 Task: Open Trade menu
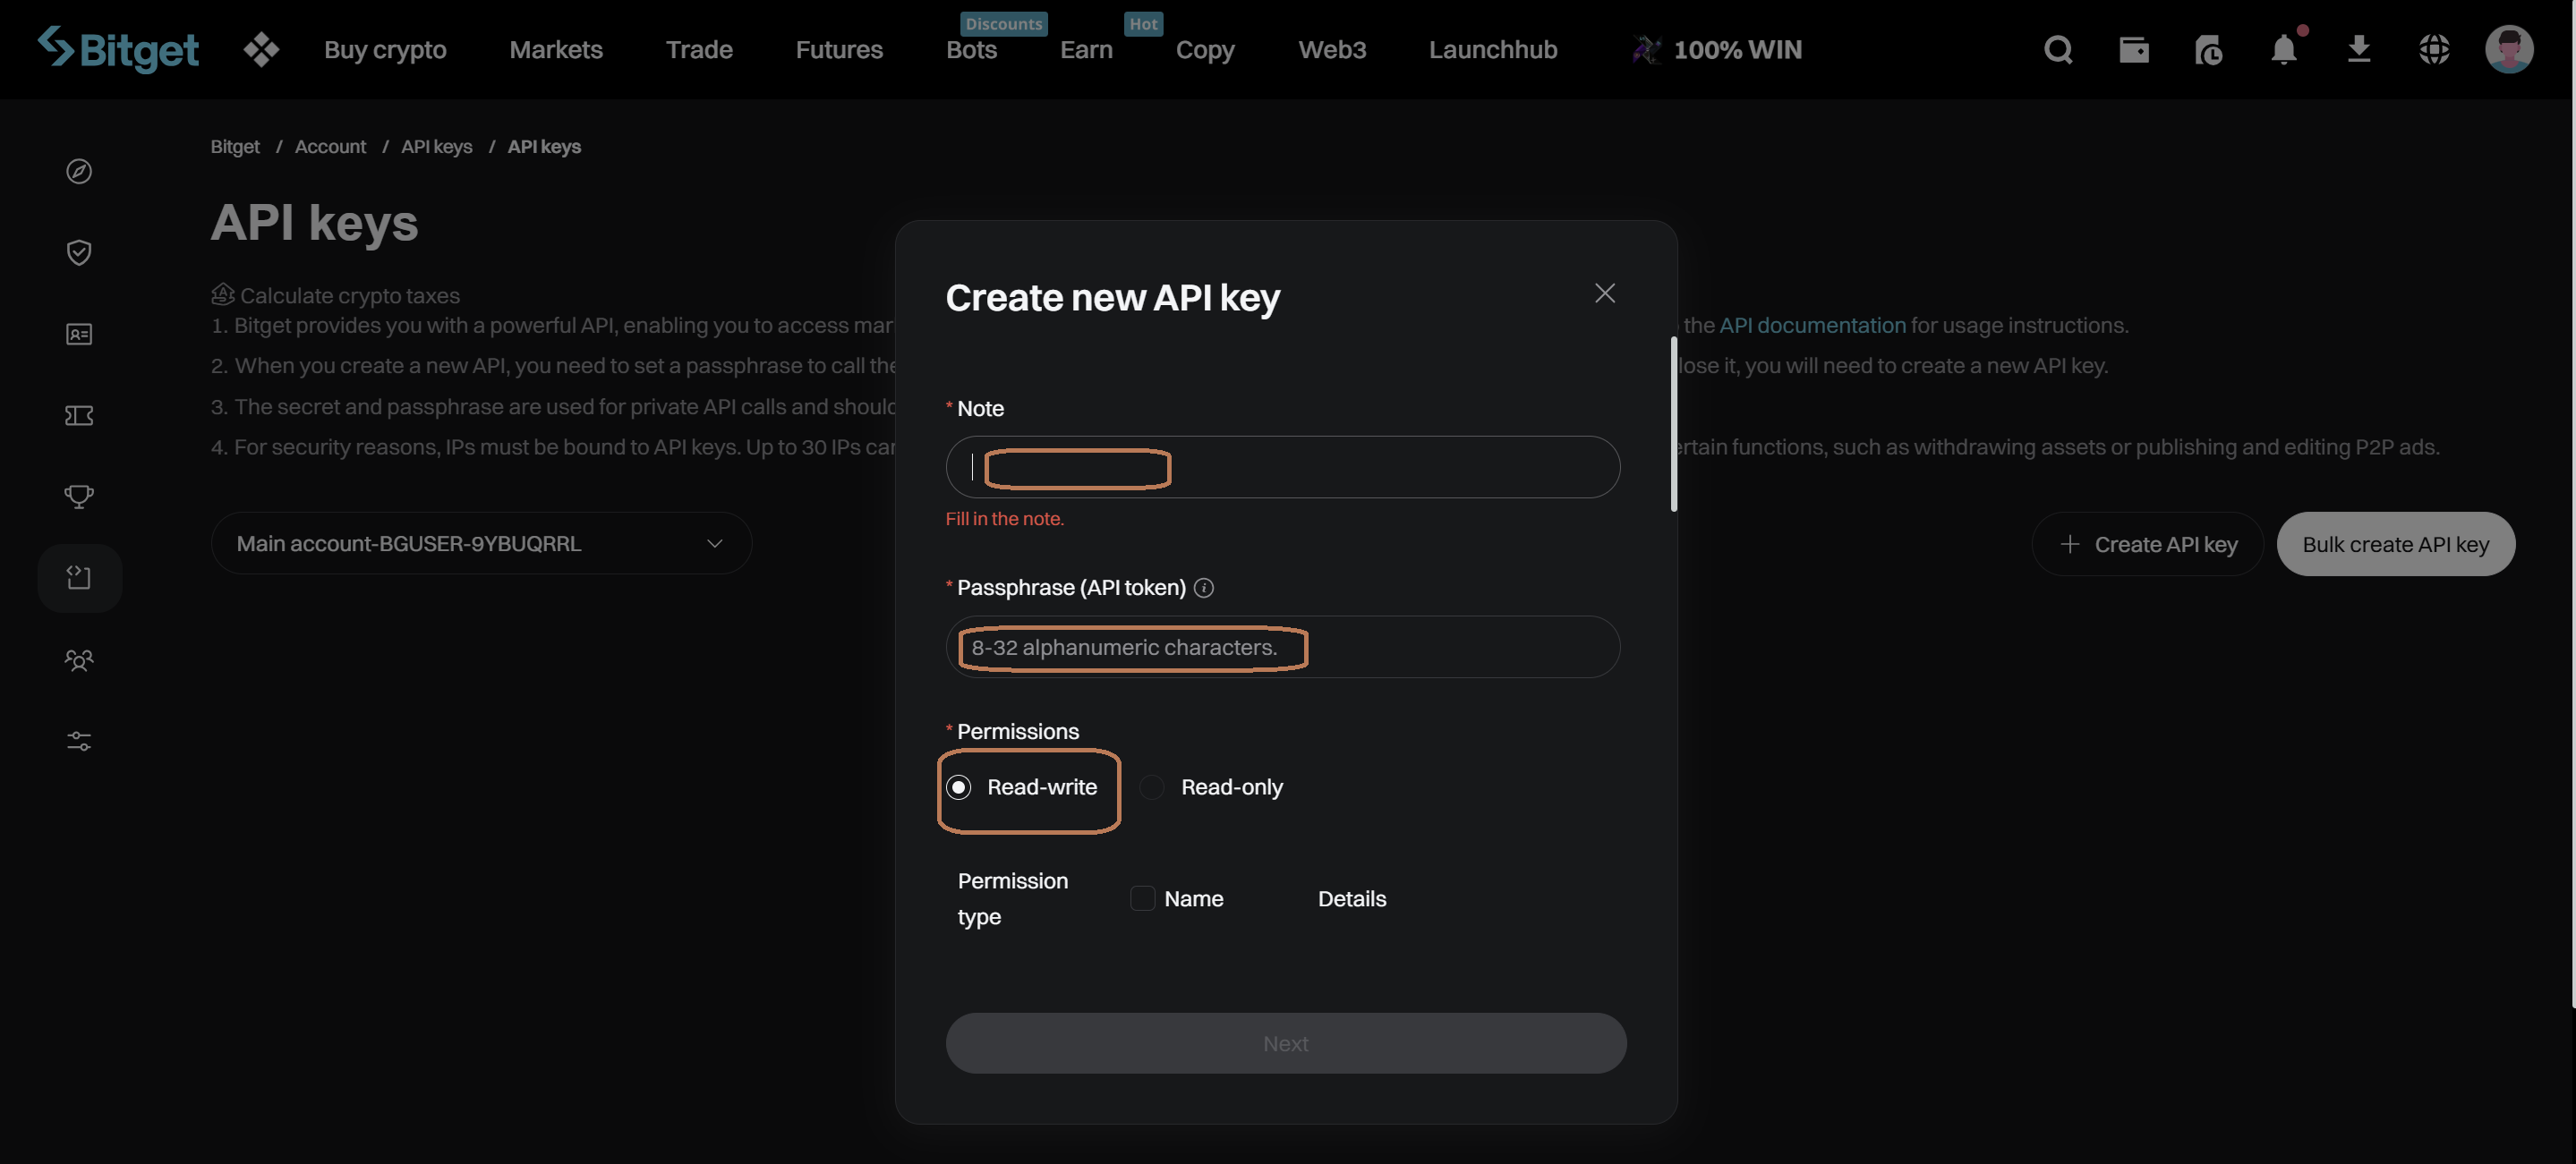[x=699, y=49]
